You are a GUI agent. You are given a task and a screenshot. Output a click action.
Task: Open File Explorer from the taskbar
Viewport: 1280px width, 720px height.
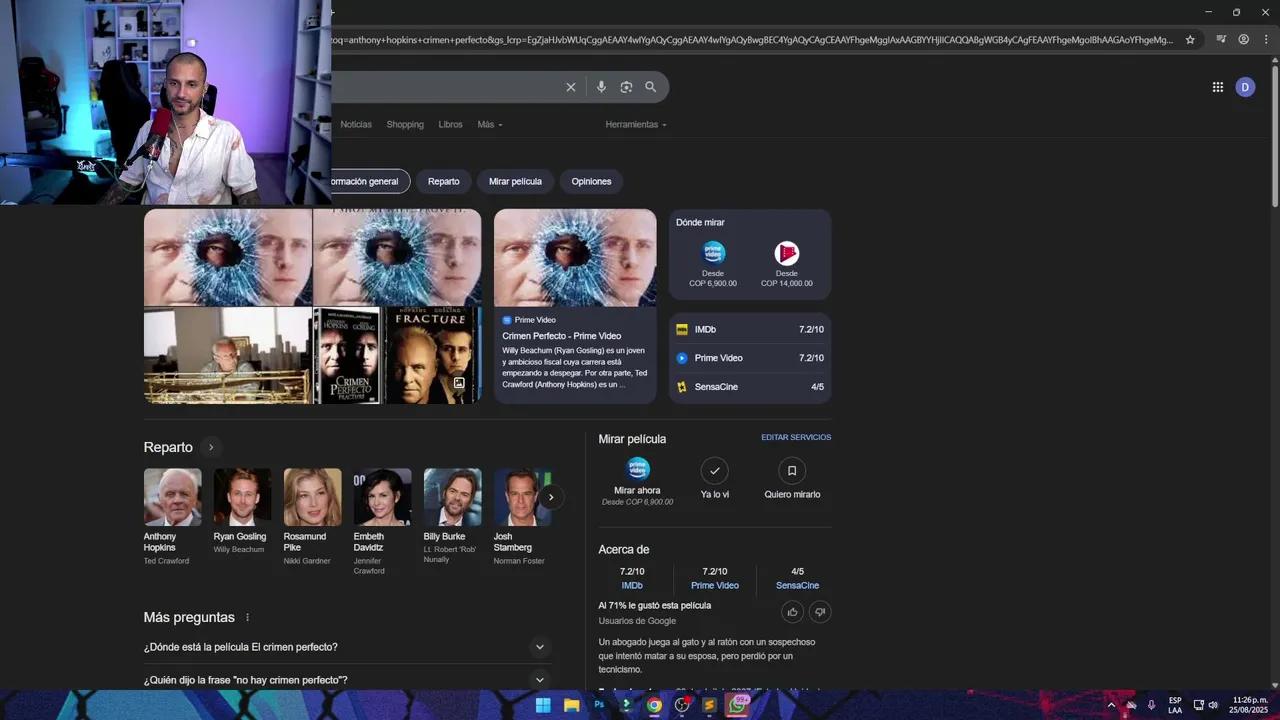(571, 705)
